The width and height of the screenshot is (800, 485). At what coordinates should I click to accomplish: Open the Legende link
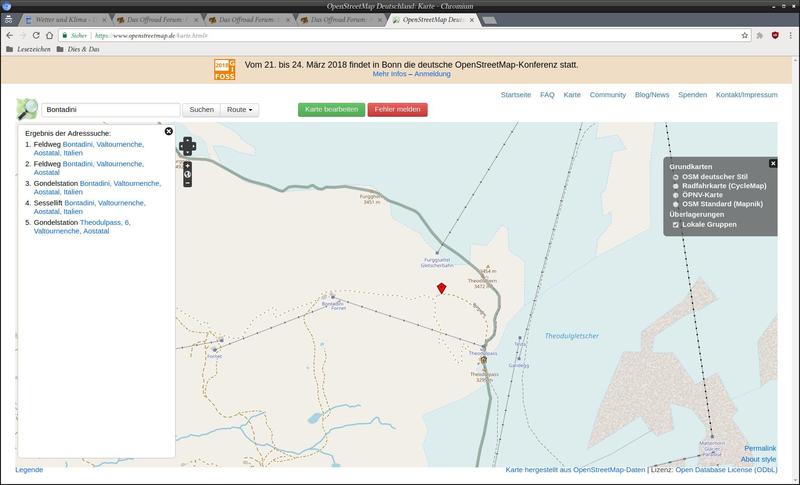pyautogui.click(x=29, y=470)
